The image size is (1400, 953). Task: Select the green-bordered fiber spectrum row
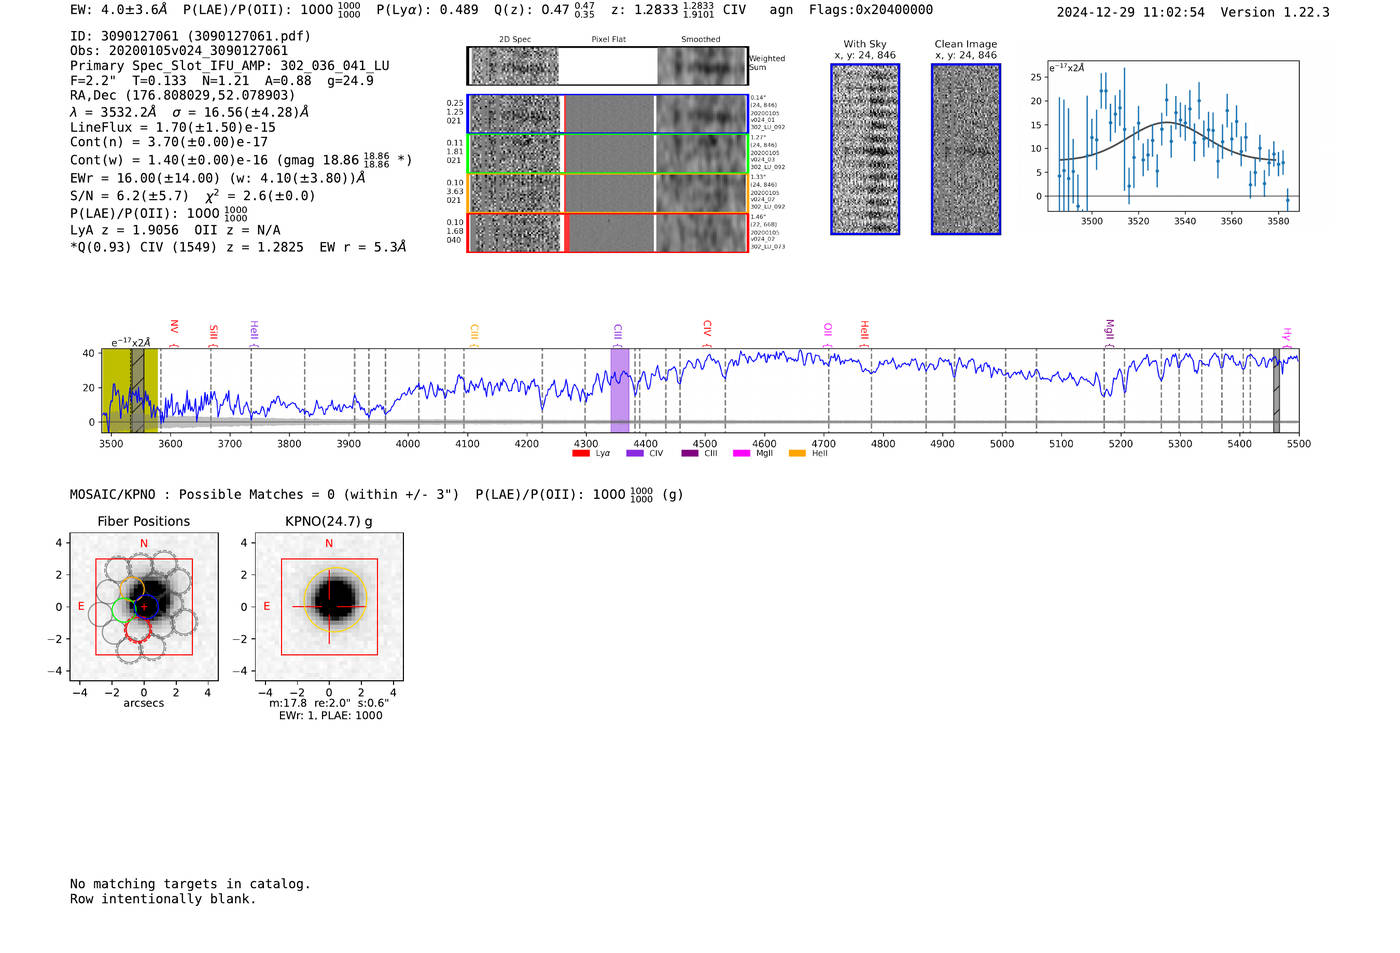[607, 154]
